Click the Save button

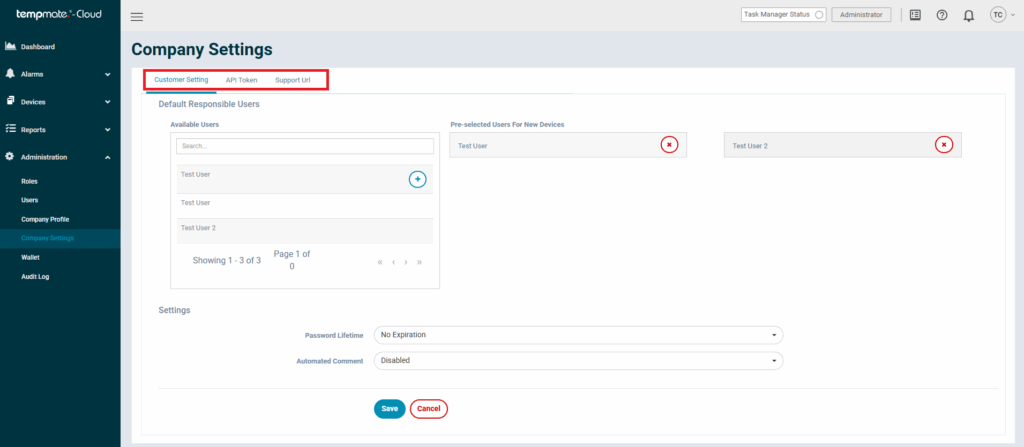(x=389, y=408)
